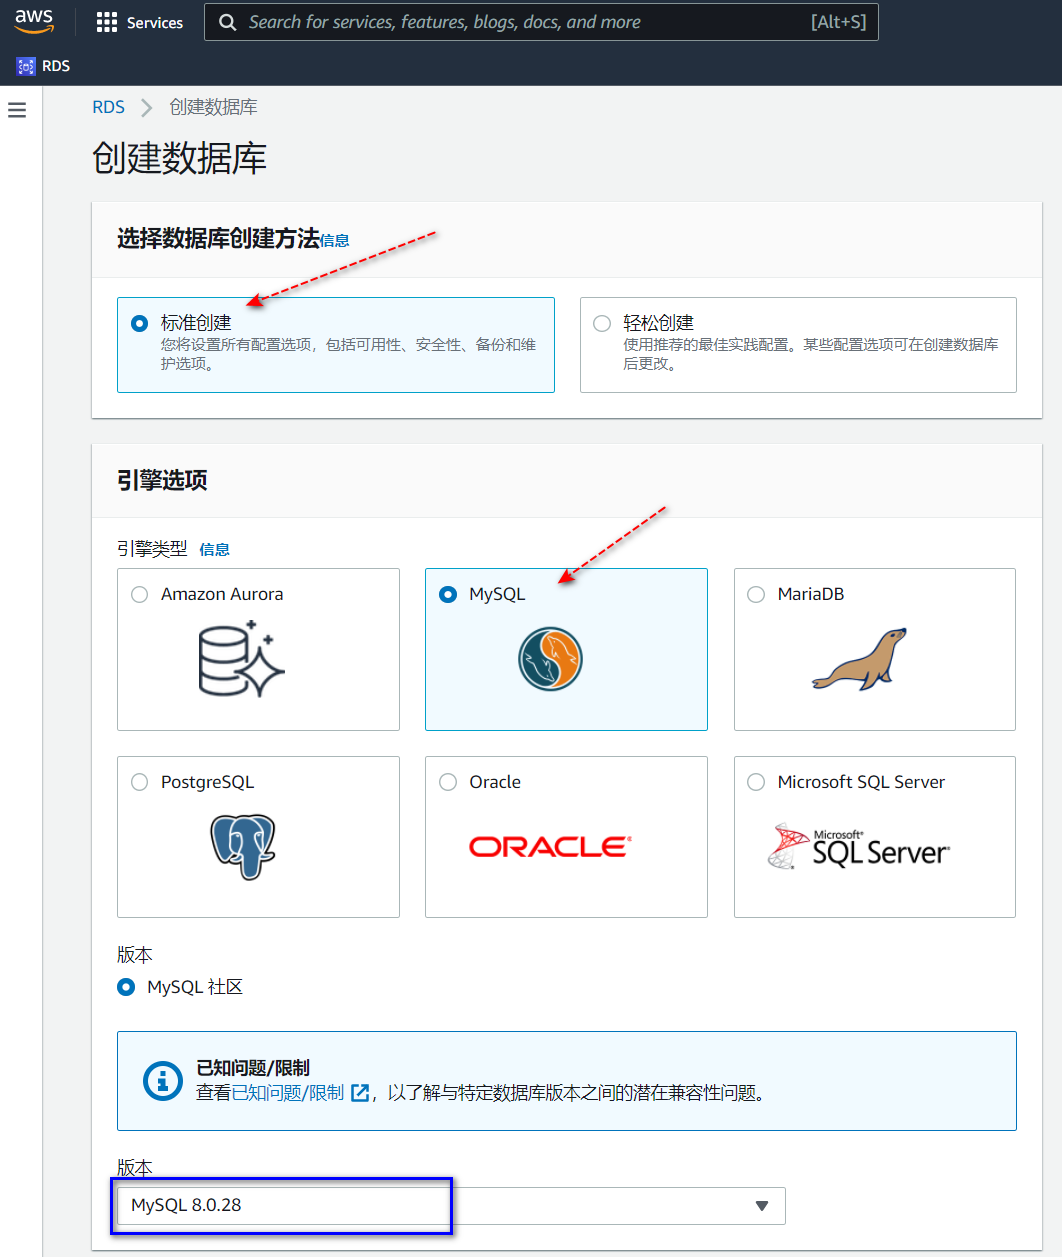The image size is (1062, 1257).
Task: Open 信息 link next to 引擎类型
Action: [214, 549]
